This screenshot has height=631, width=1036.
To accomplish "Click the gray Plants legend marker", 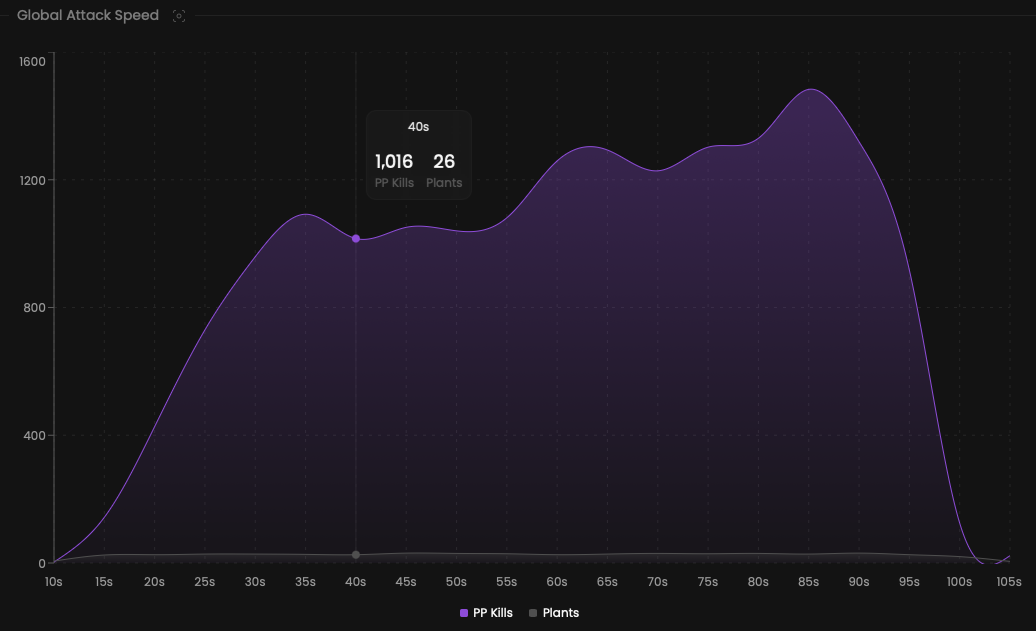I will [531, 612].
